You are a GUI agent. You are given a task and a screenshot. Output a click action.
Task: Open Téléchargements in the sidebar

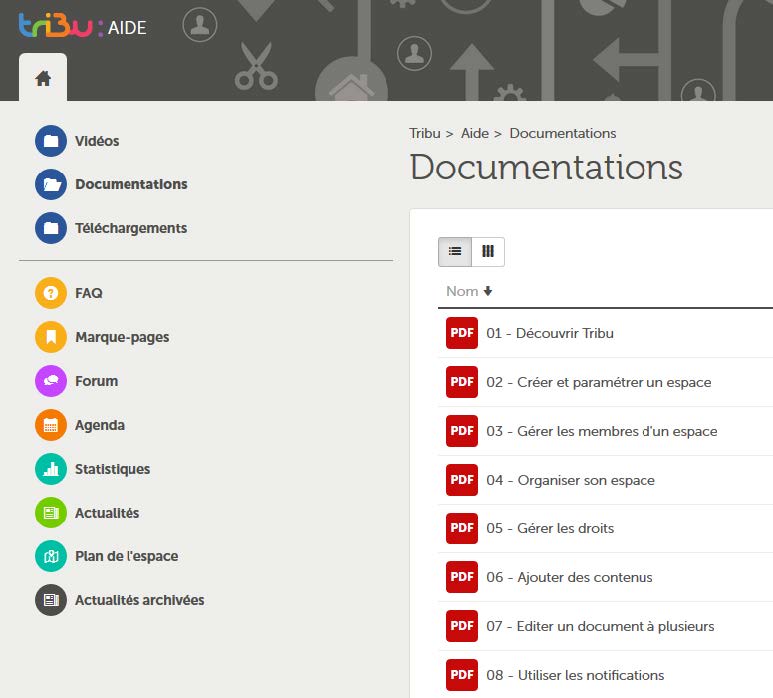[x=131, y=228]
